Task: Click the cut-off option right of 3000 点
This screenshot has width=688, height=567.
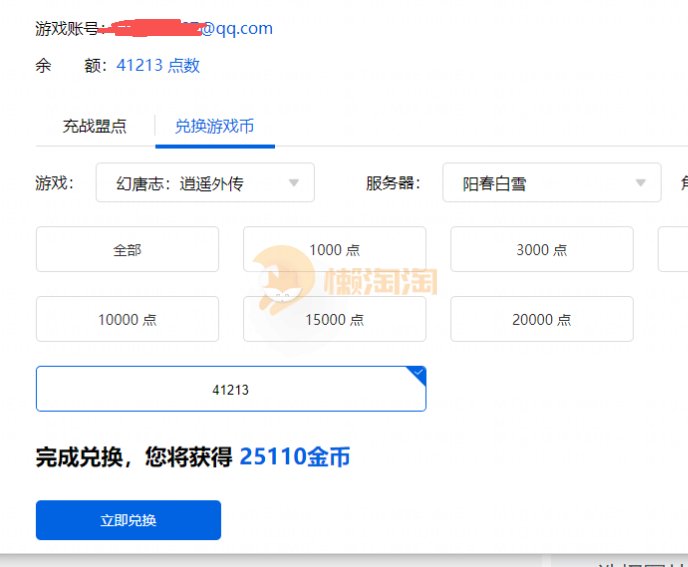Action: 674,249
